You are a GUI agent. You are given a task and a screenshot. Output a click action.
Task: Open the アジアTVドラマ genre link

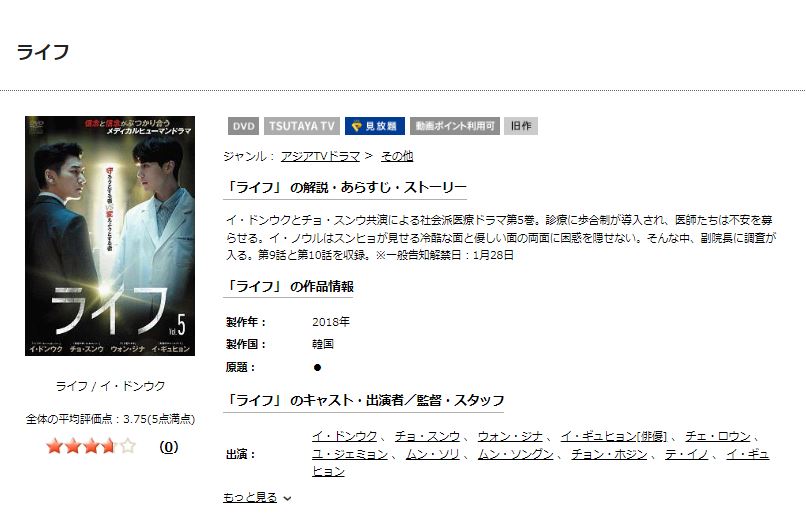[320, 156]
